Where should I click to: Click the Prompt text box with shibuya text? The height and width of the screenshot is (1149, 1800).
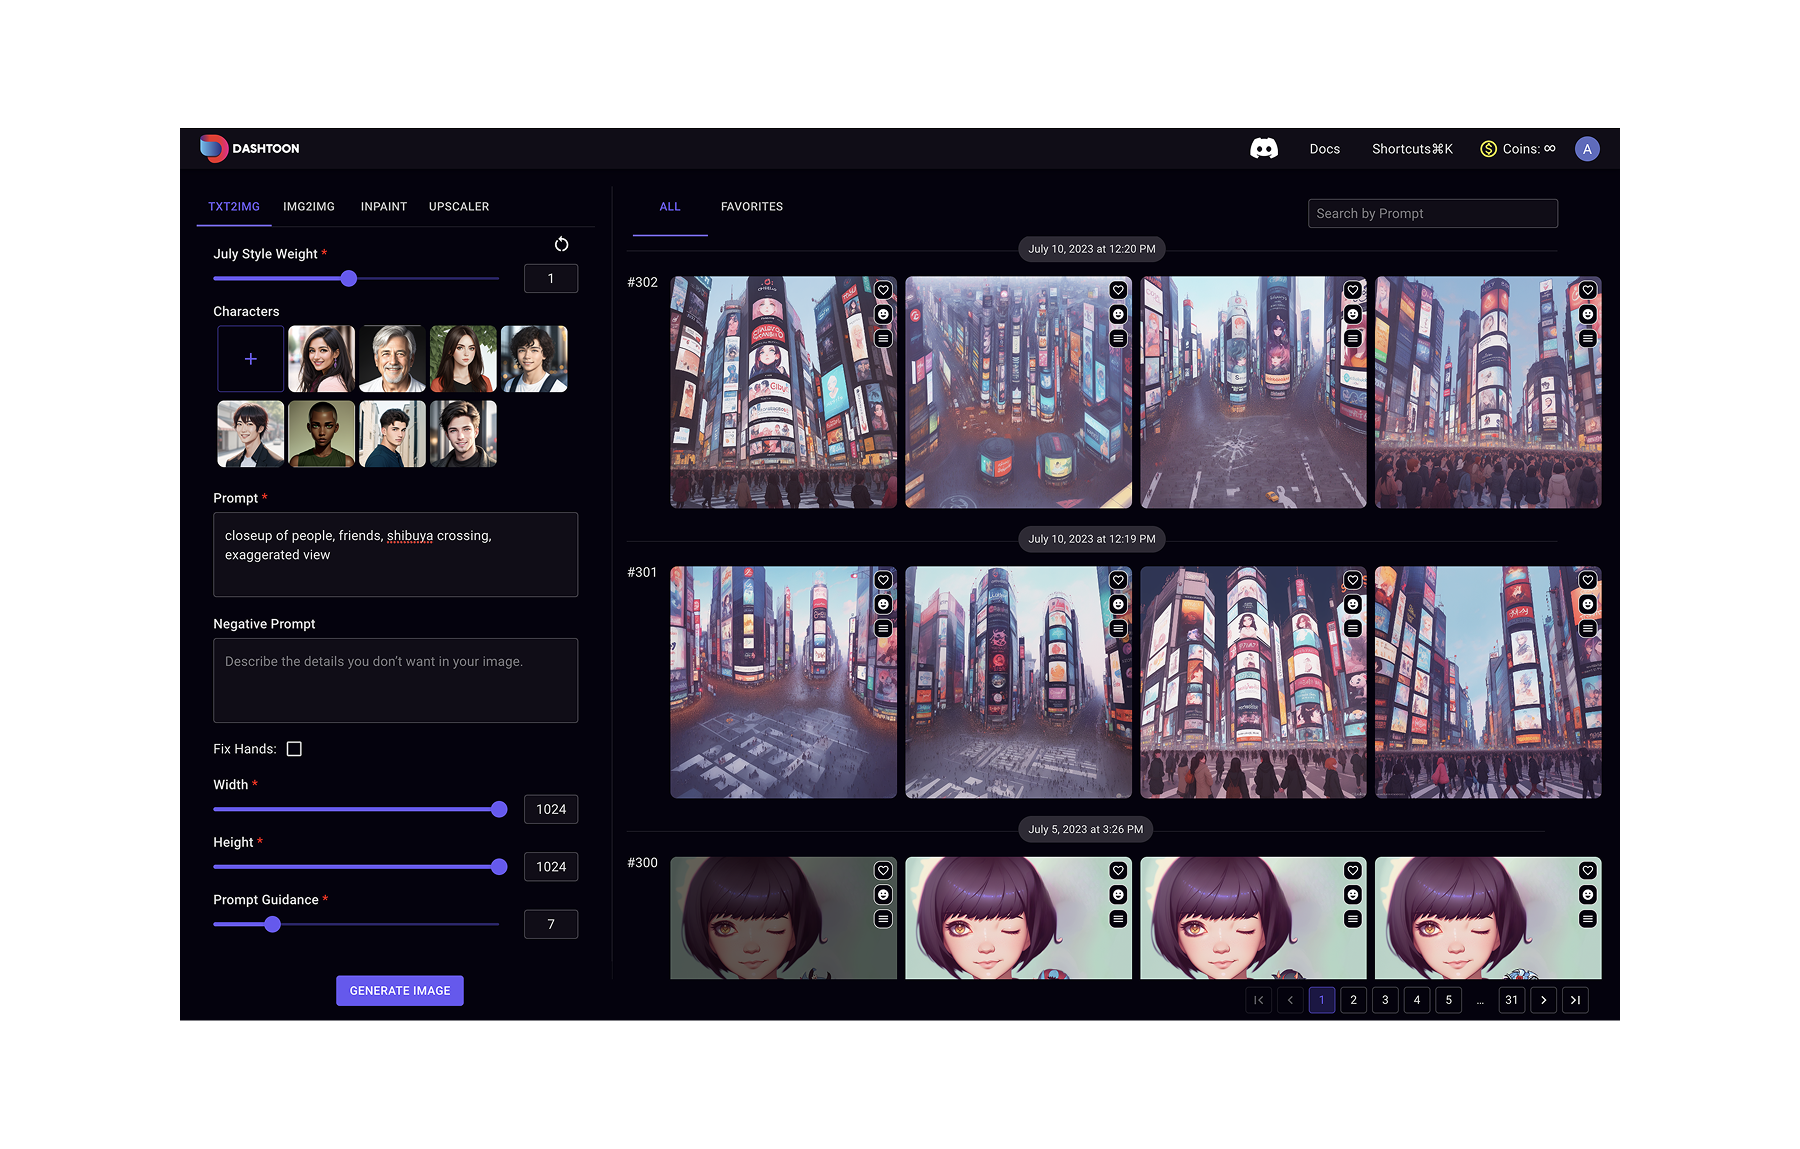396,555
